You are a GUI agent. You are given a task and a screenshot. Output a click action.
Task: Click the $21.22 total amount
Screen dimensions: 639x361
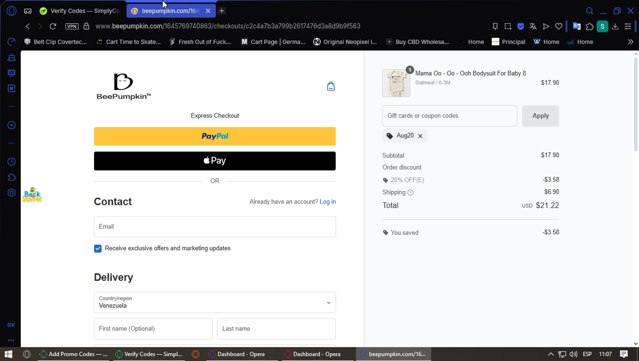(x=547, y=205)
